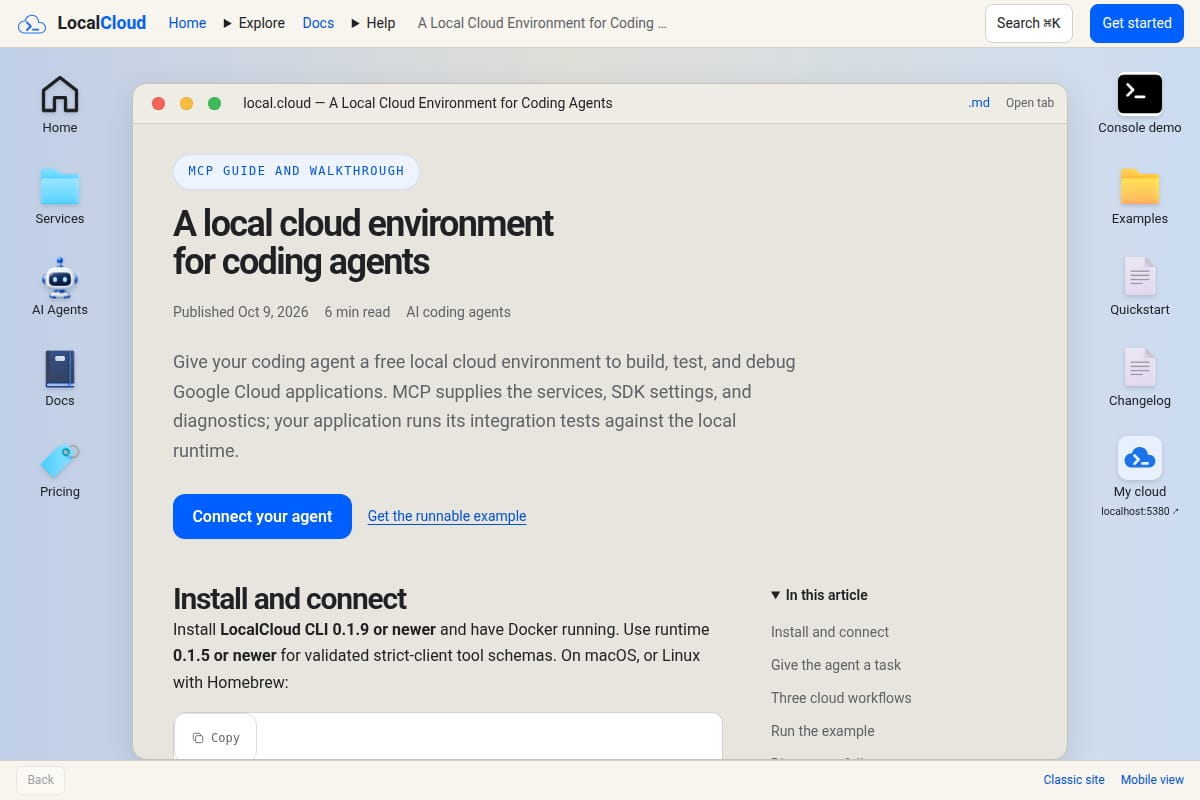Switch to Classic site
This screenshot has height=800, width=1200.
click(x=1074, y=780)
